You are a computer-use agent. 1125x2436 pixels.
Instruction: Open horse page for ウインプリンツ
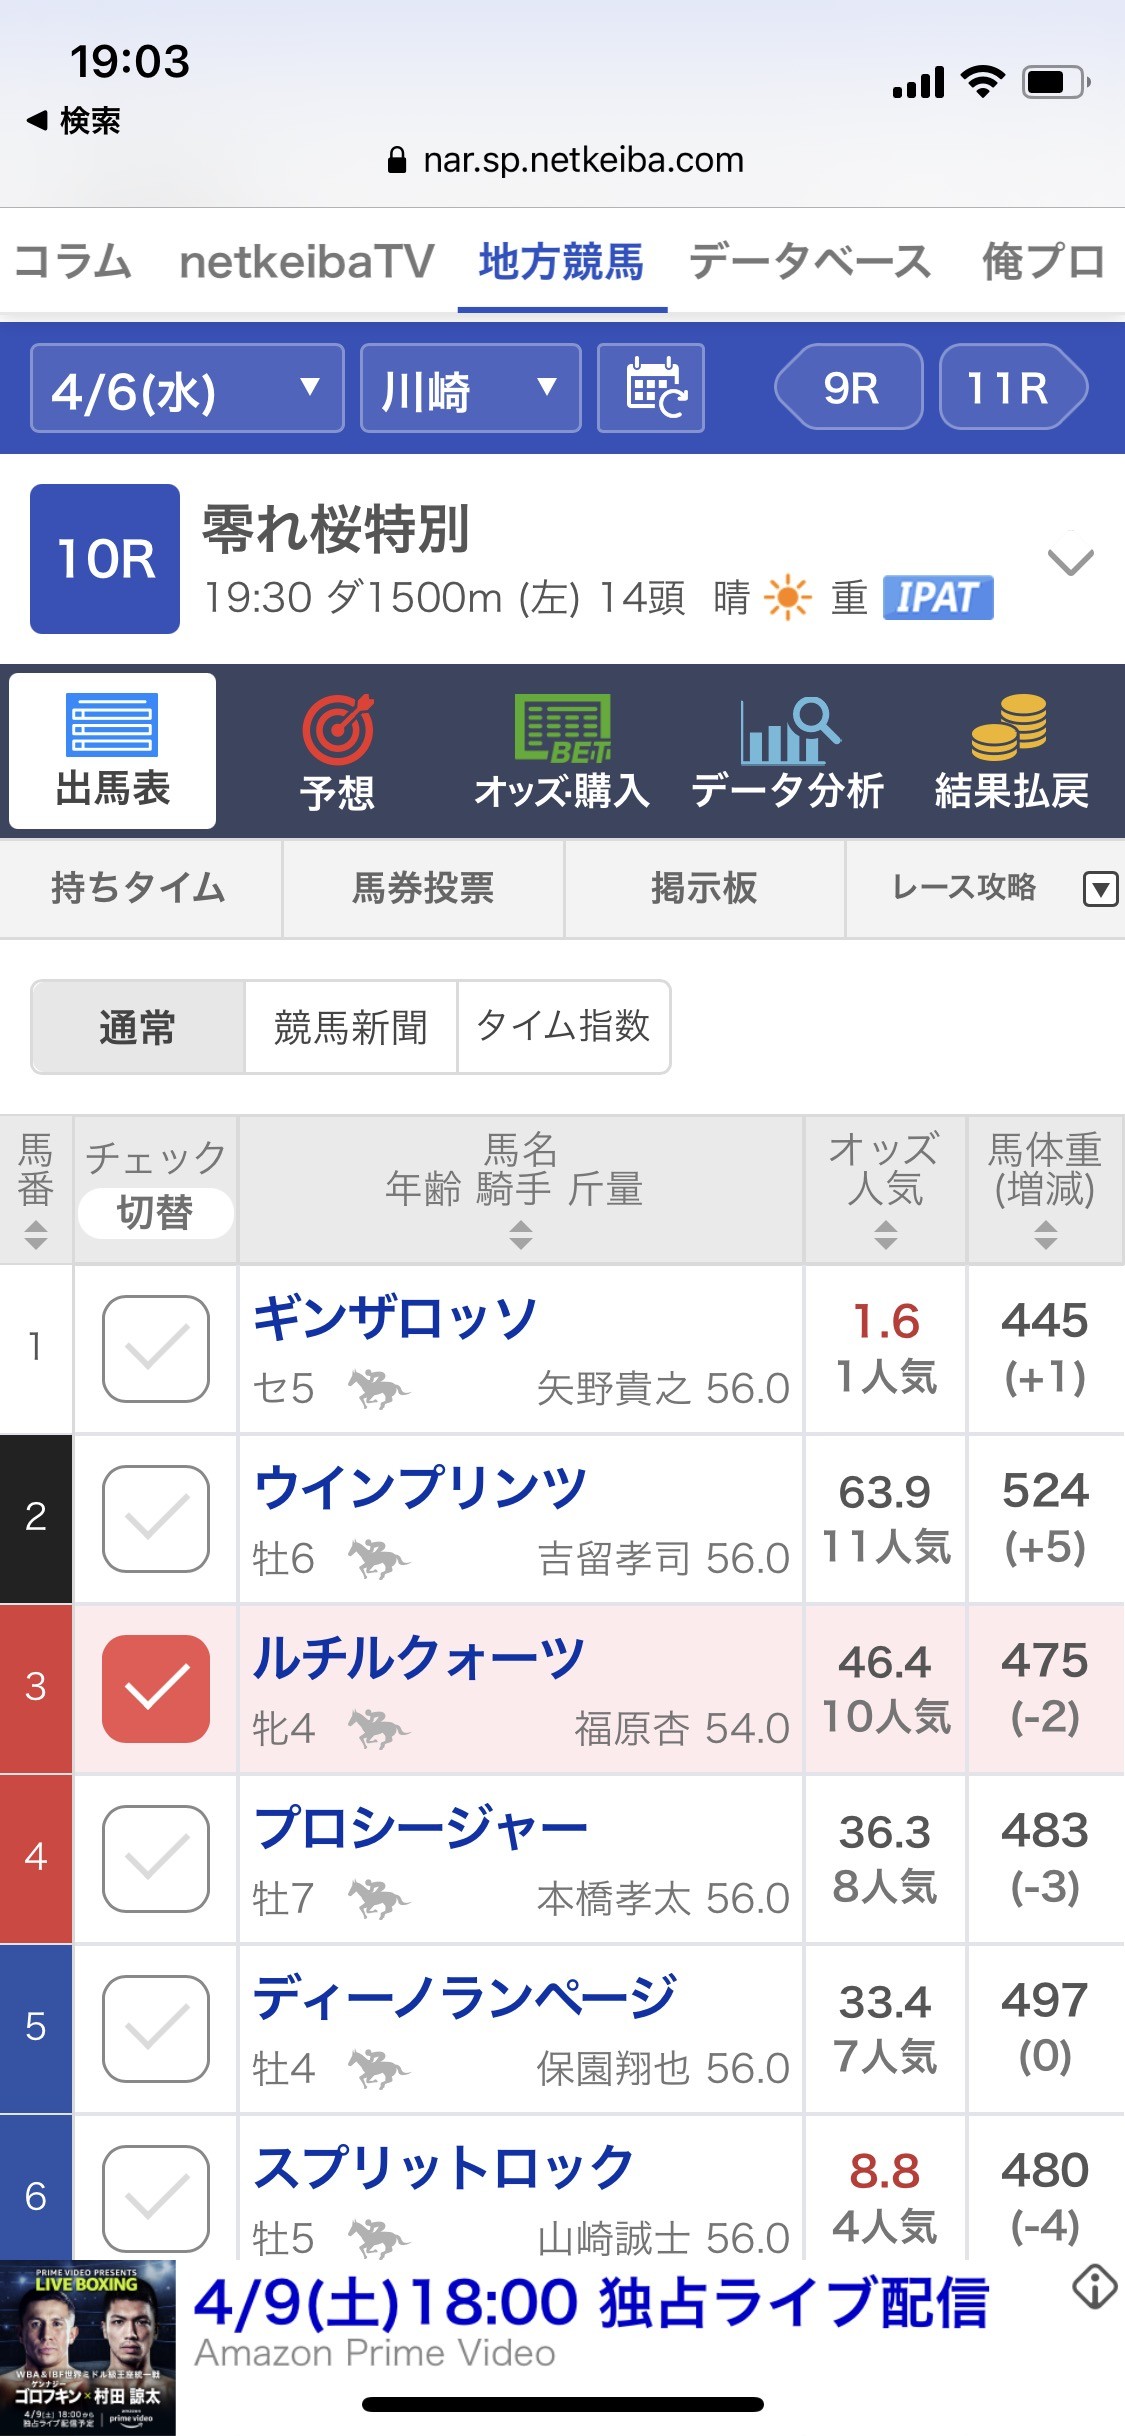(x=420, y=1488)
